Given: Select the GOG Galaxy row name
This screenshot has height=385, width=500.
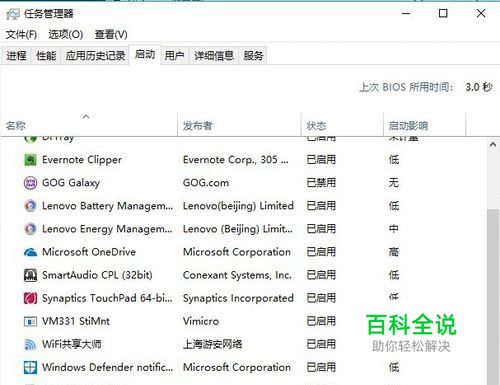Looking at the screenshot, I should coord(71,183).
